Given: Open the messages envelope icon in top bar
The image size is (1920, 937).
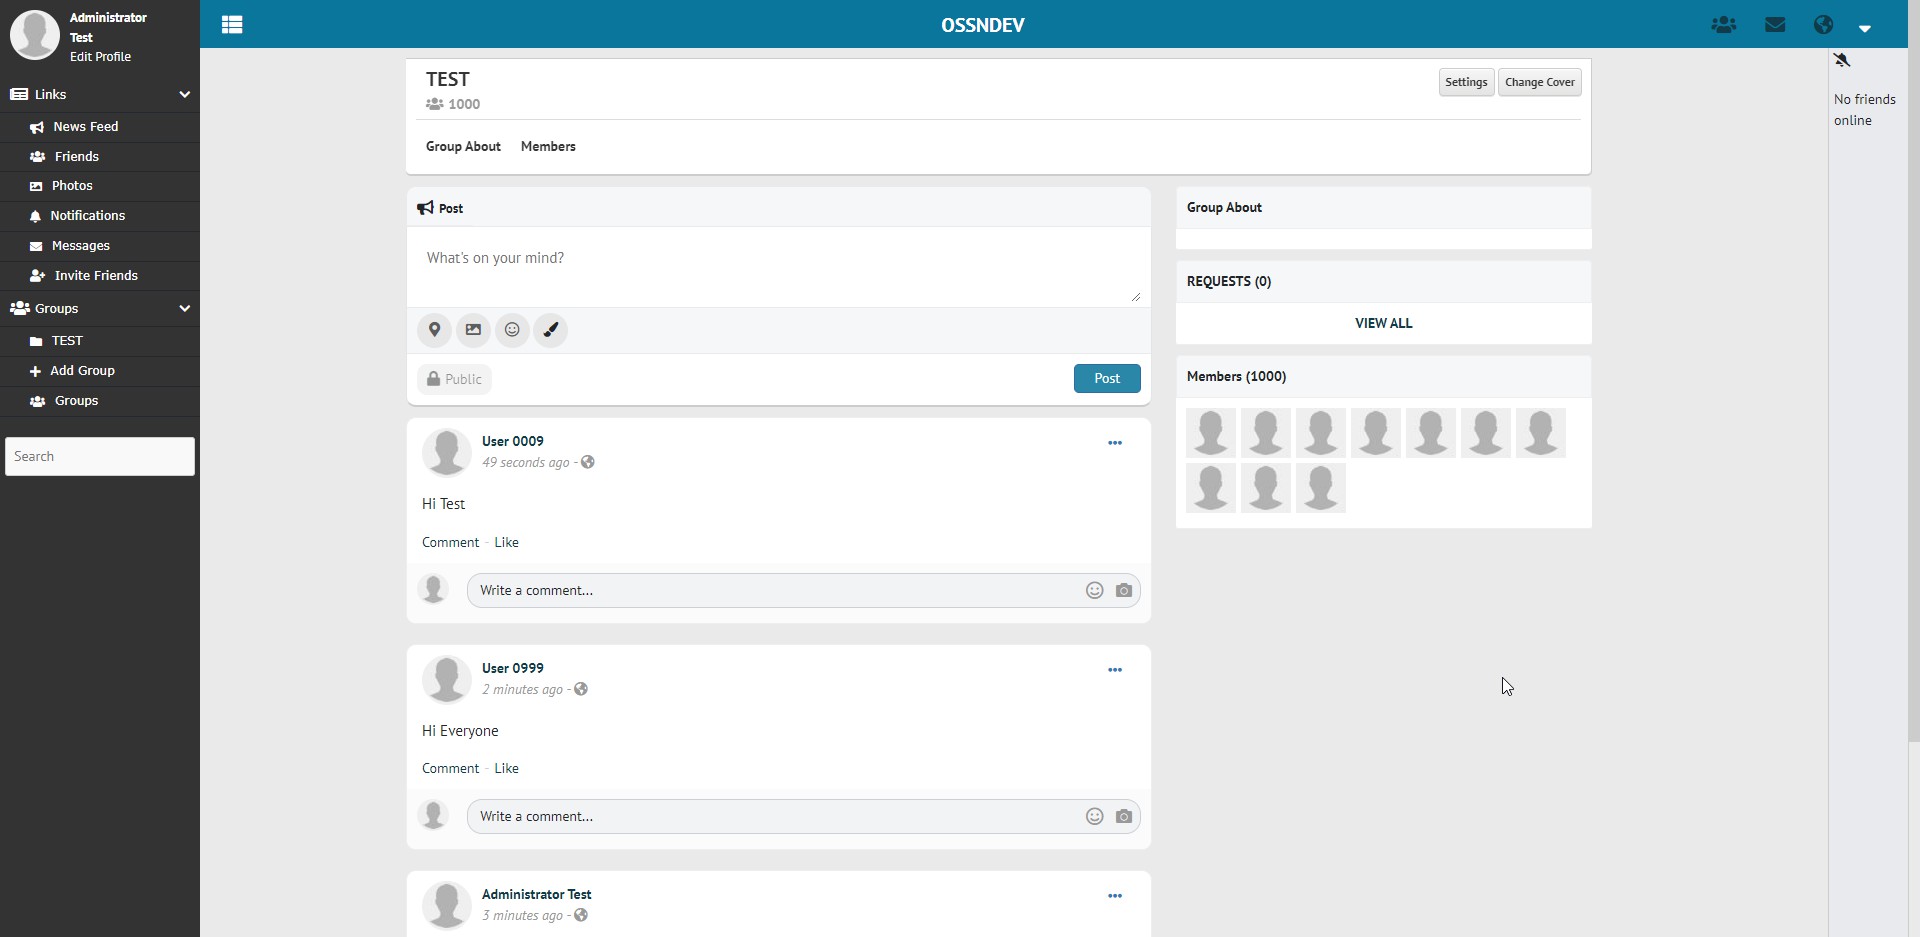Looking at the screenshot, I should point(1775,25).
